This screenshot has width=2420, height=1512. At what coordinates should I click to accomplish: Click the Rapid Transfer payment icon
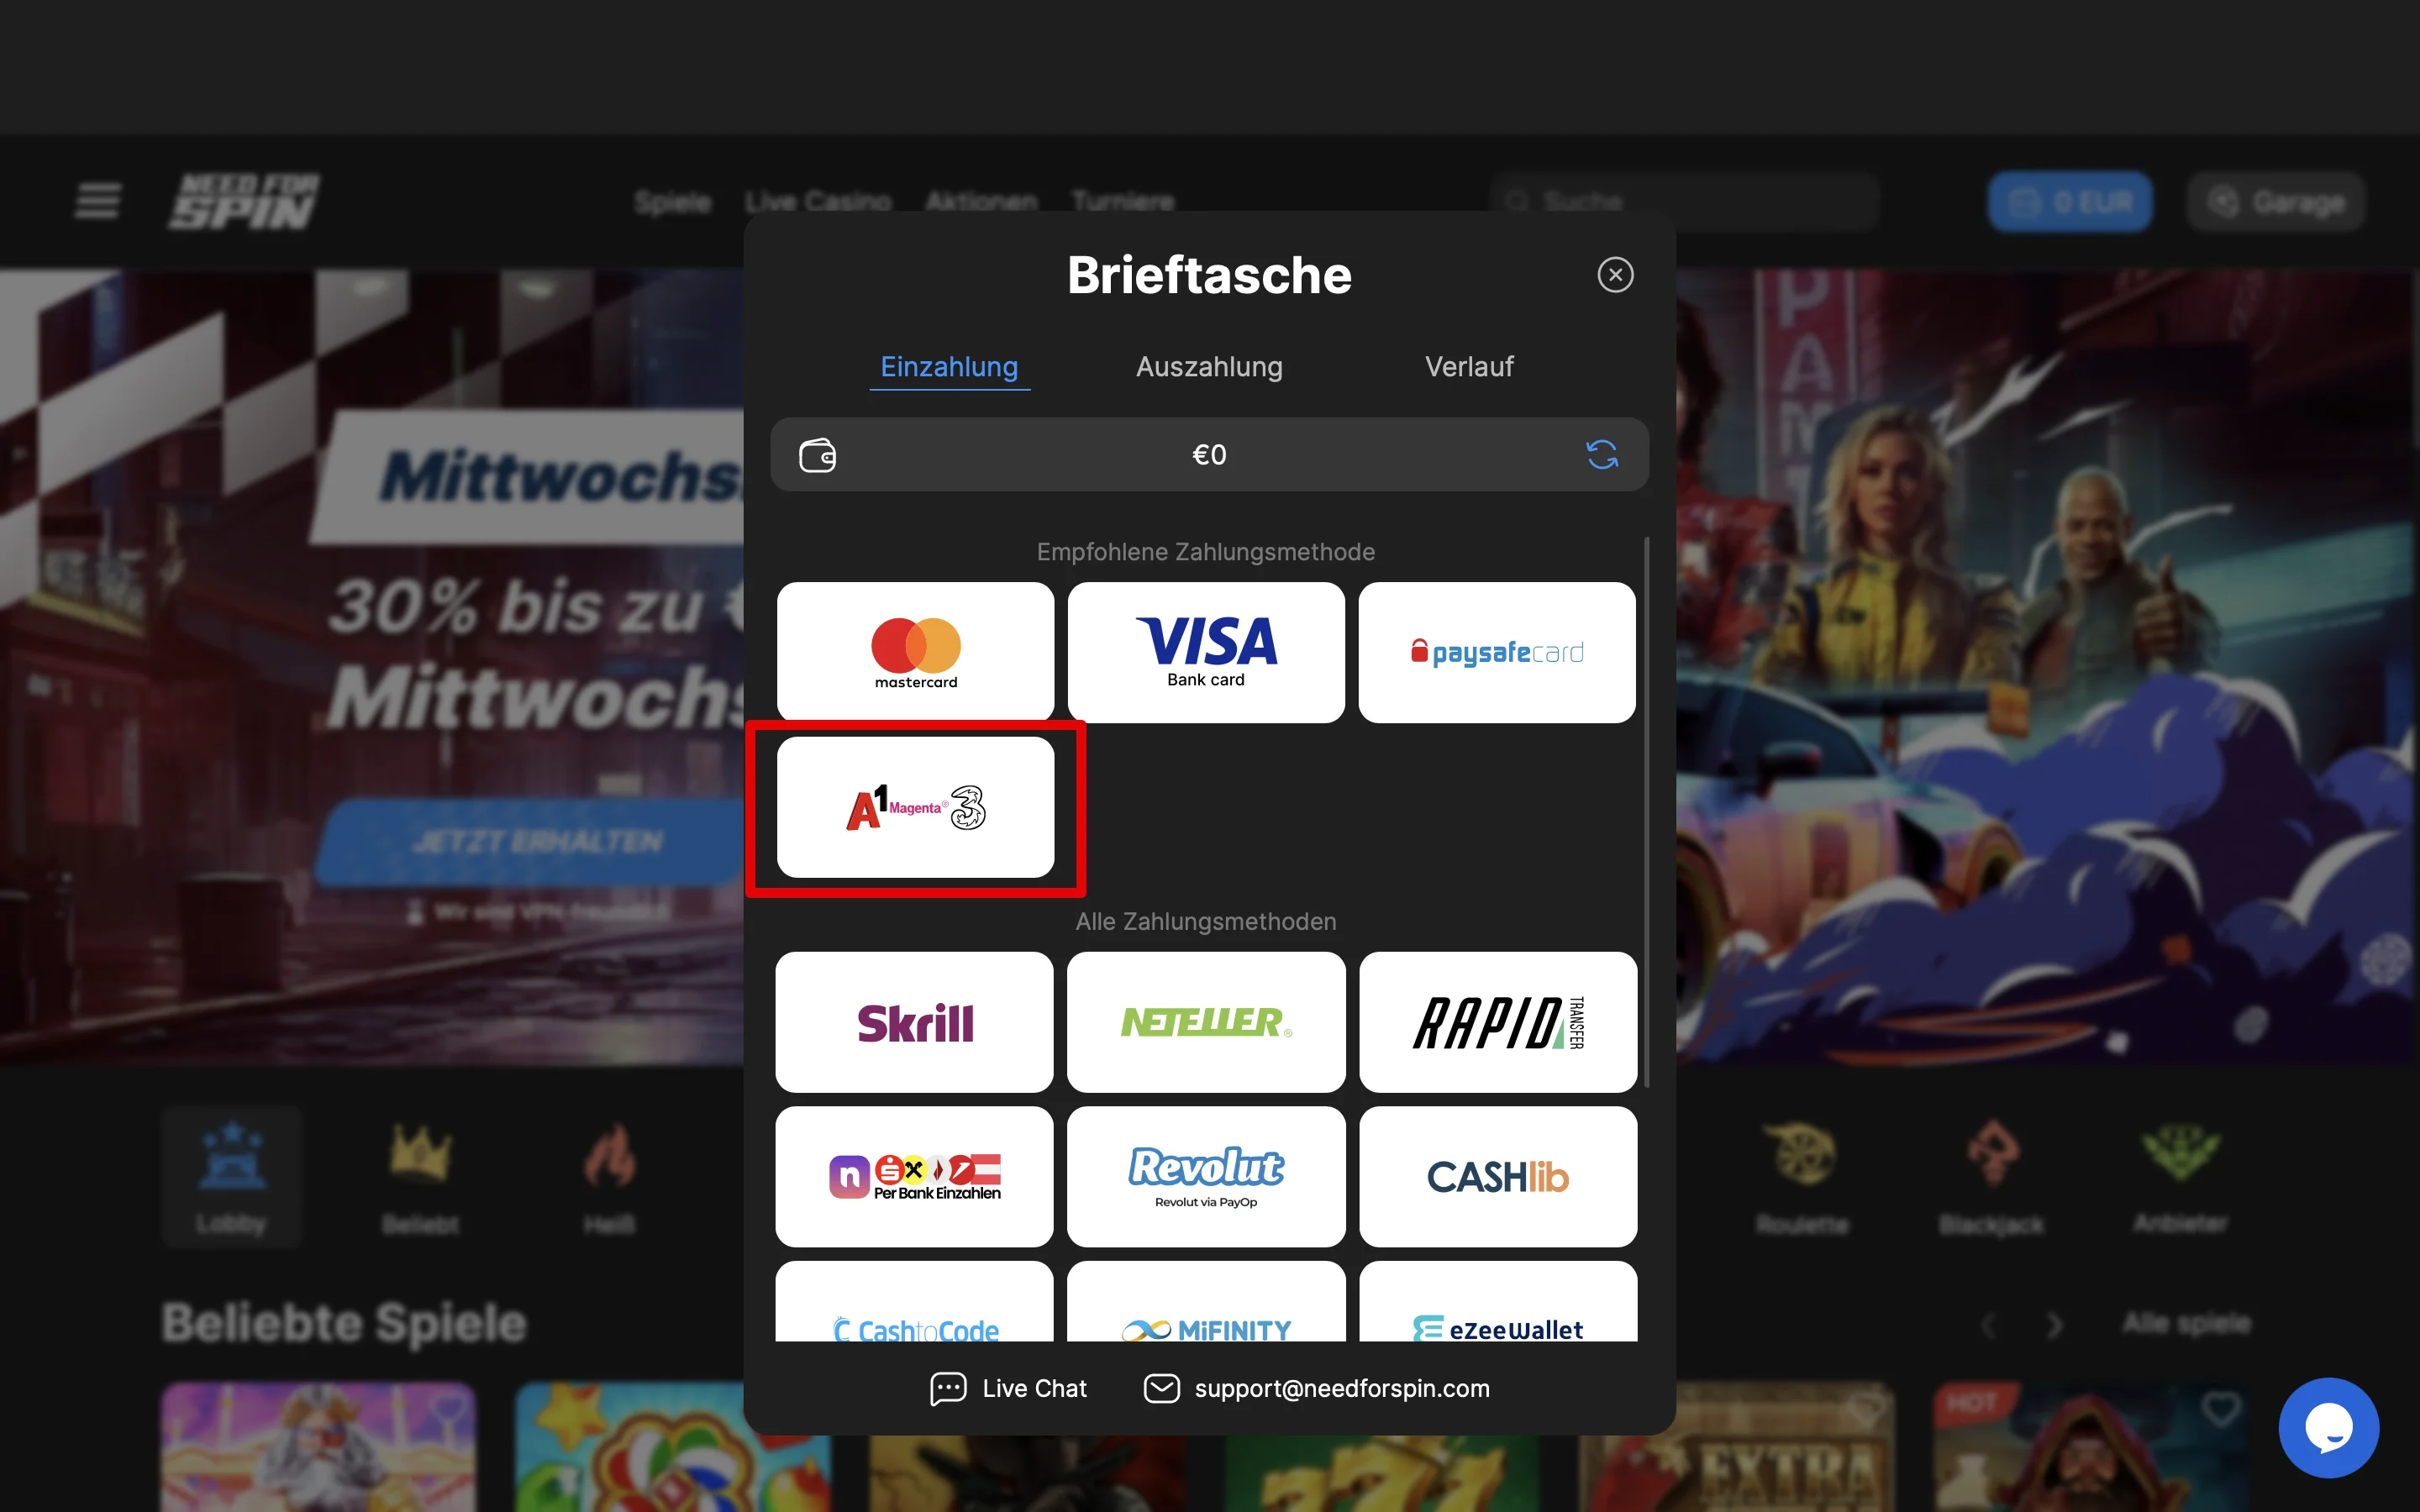[x=1497, y=1022]
